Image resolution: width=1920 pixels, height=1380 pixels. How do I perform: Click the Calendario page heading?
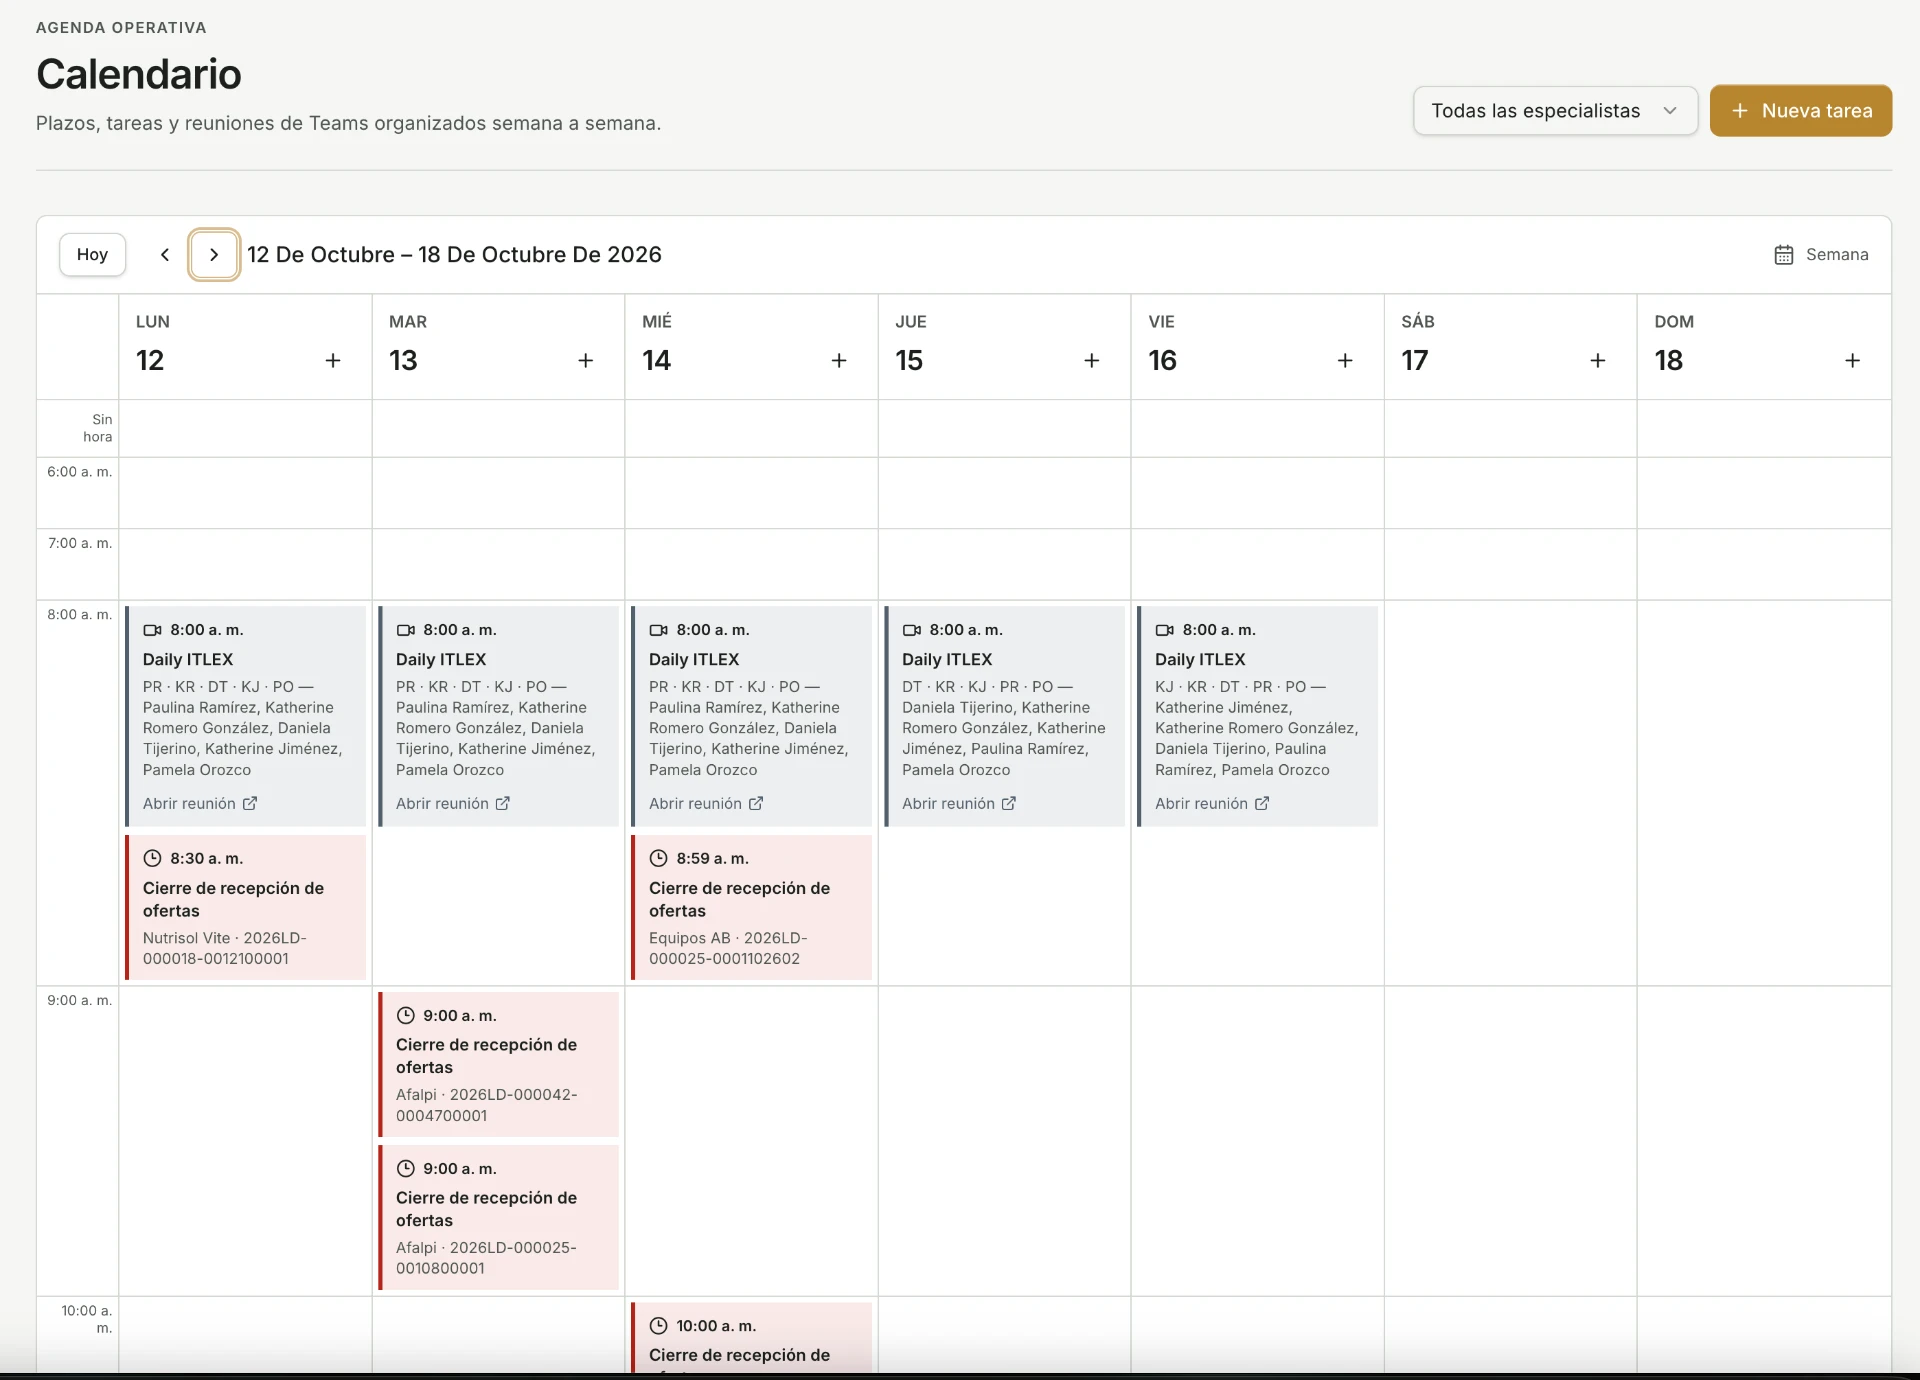tap(139, 74)
